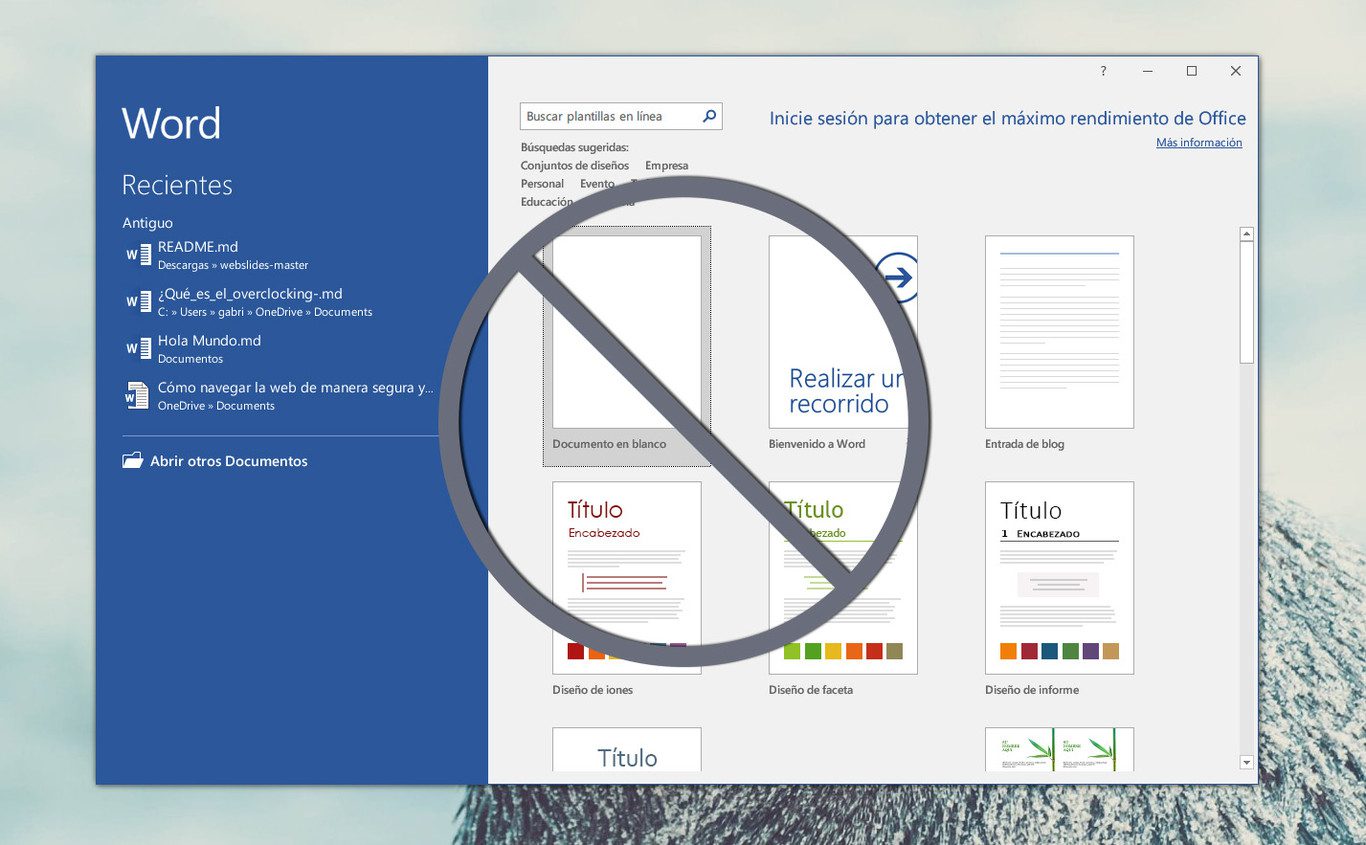
Task: Search templates with the Empresa suggestion
Action: point(666,165)
